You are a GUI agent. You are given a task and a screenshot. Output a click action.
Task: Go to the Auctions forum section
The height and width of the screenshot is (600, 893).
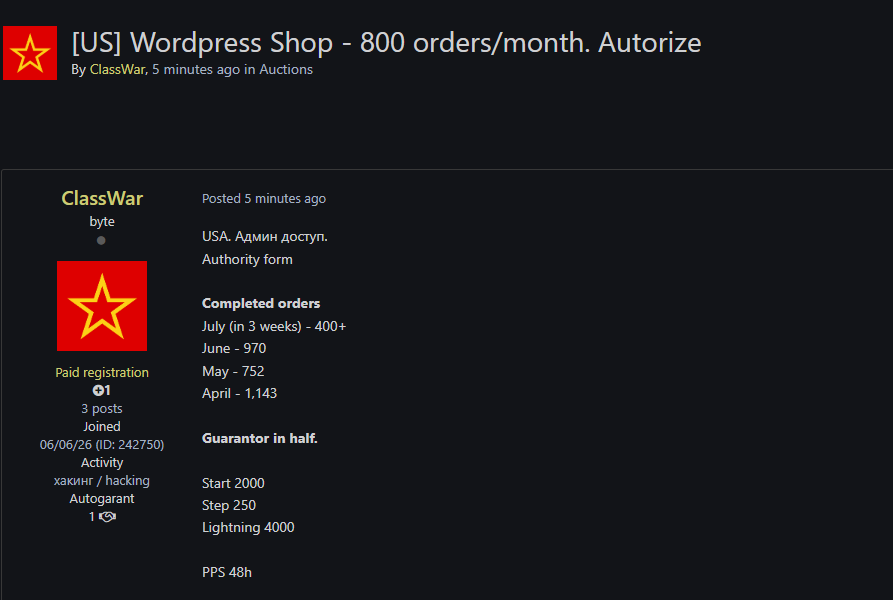[286, 69]
